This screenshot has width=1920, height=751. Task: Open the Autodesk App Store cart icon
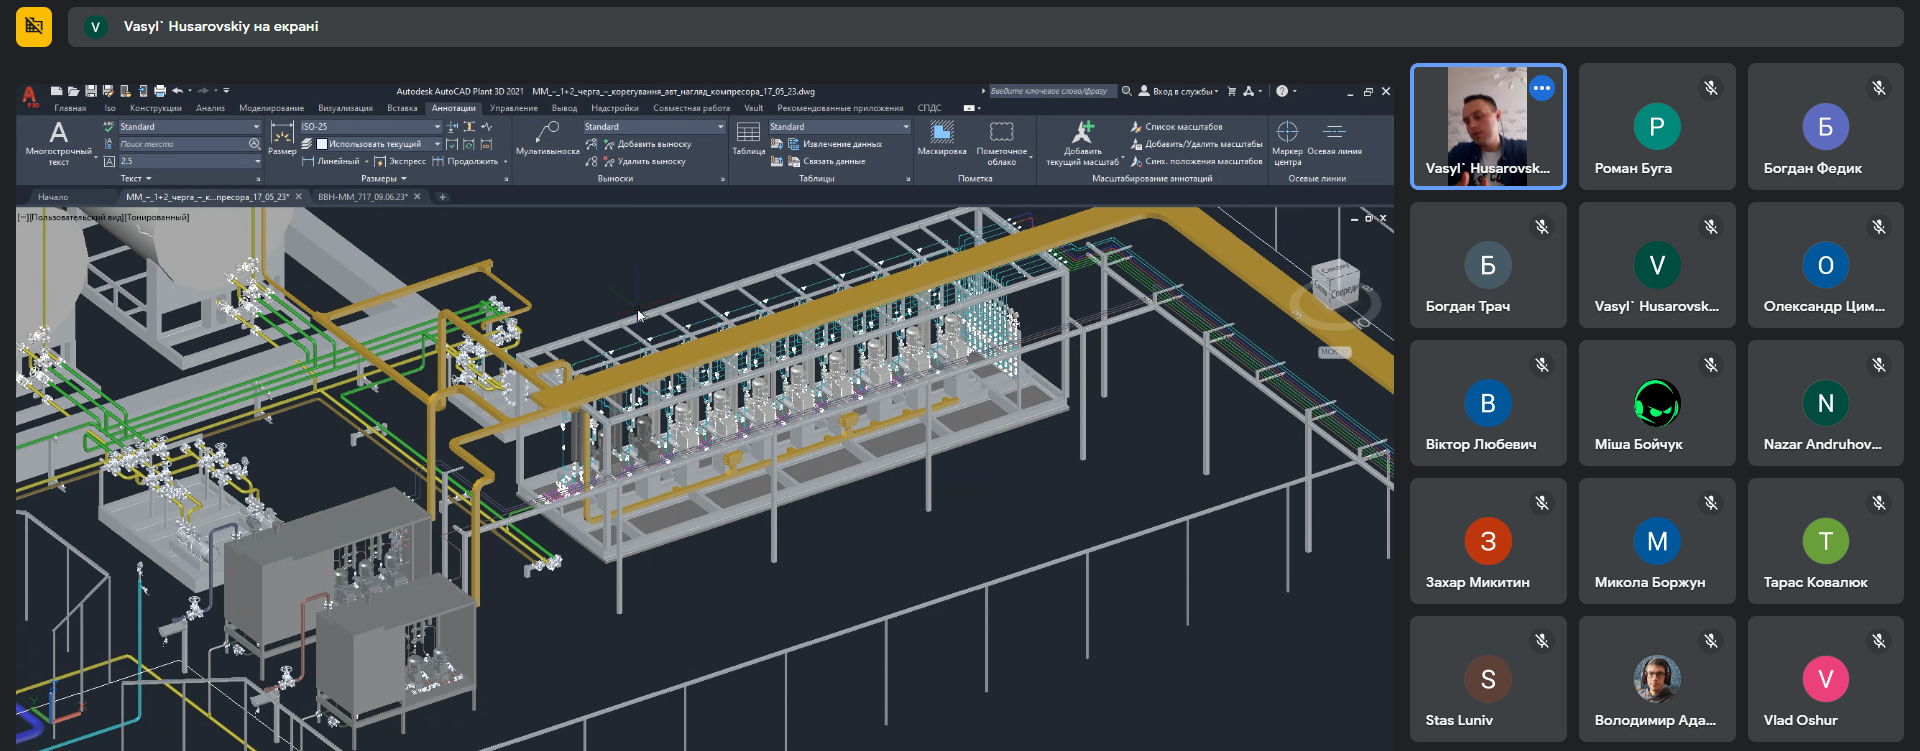(x=1232, y=91)
